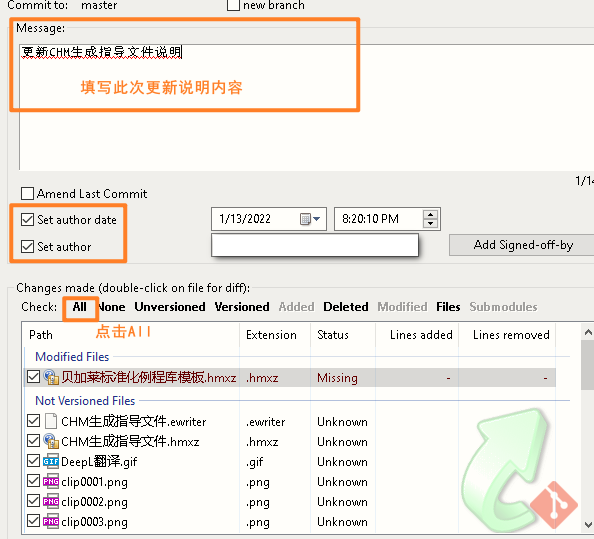Click the GIF icon for DeepL翻译.gif
This screenshot has height=539, width=594.
[x=51, y=461]
